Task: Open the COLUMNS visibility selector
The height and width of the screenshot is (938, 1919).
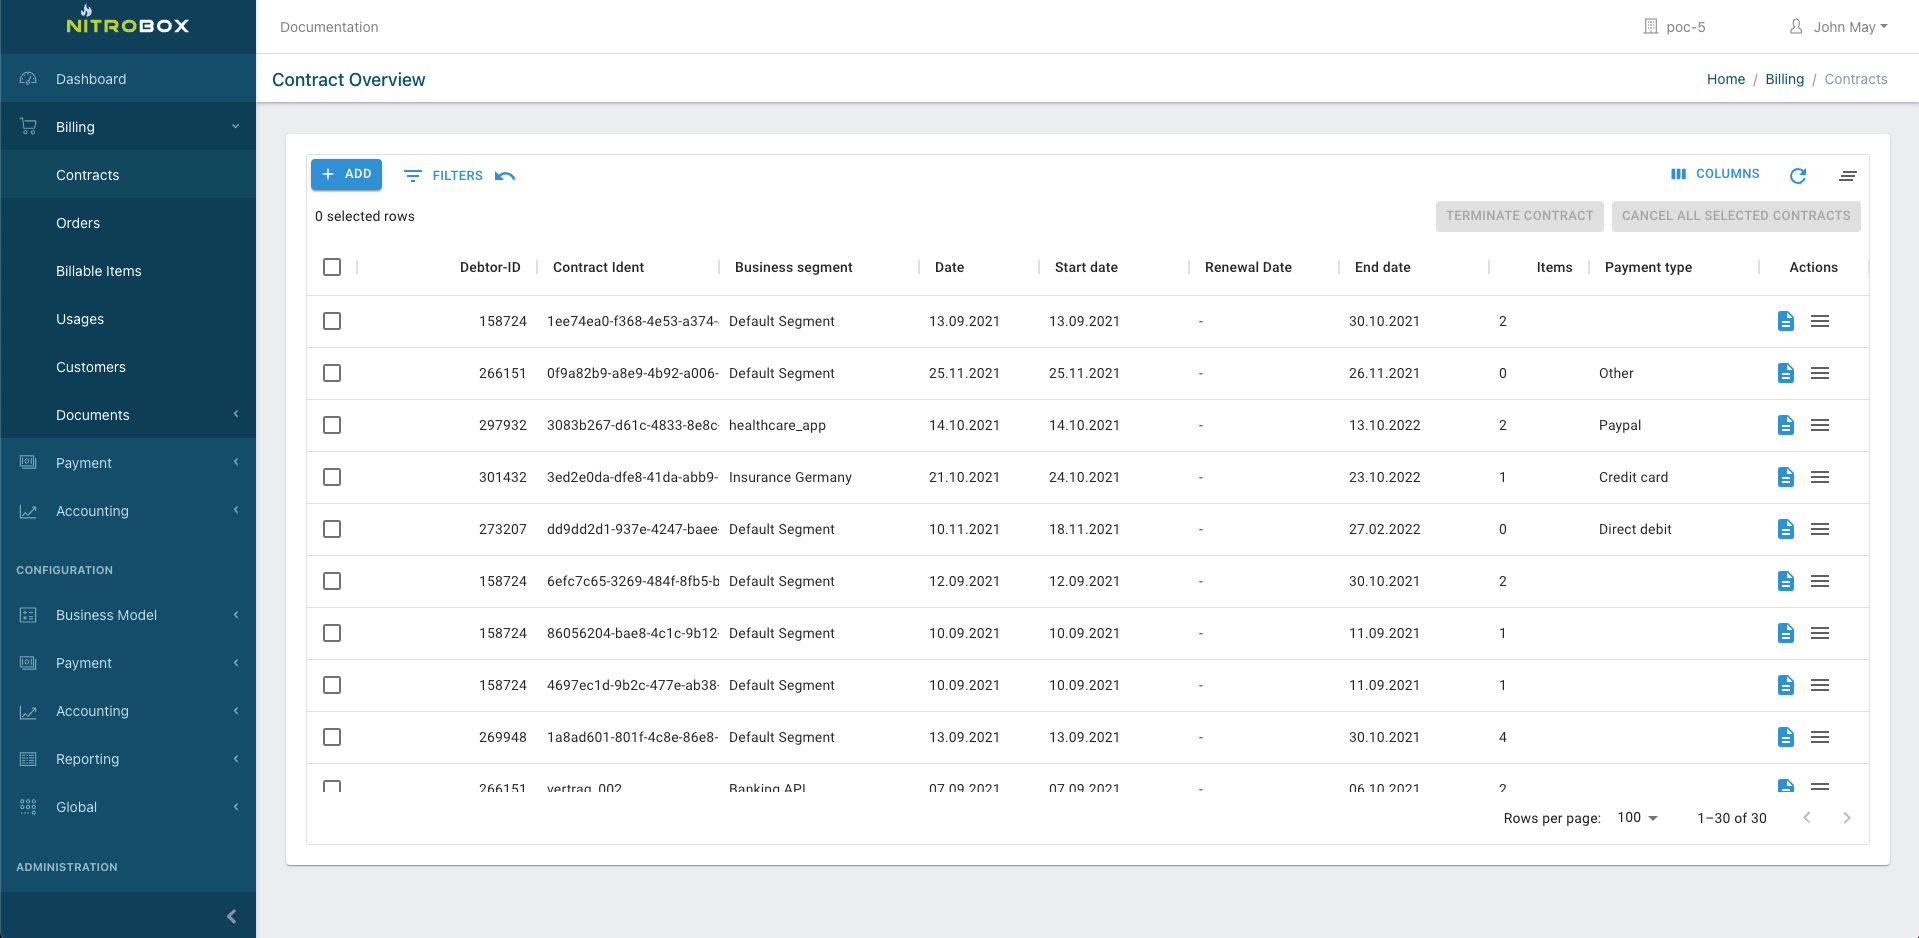Action: 1715,174
